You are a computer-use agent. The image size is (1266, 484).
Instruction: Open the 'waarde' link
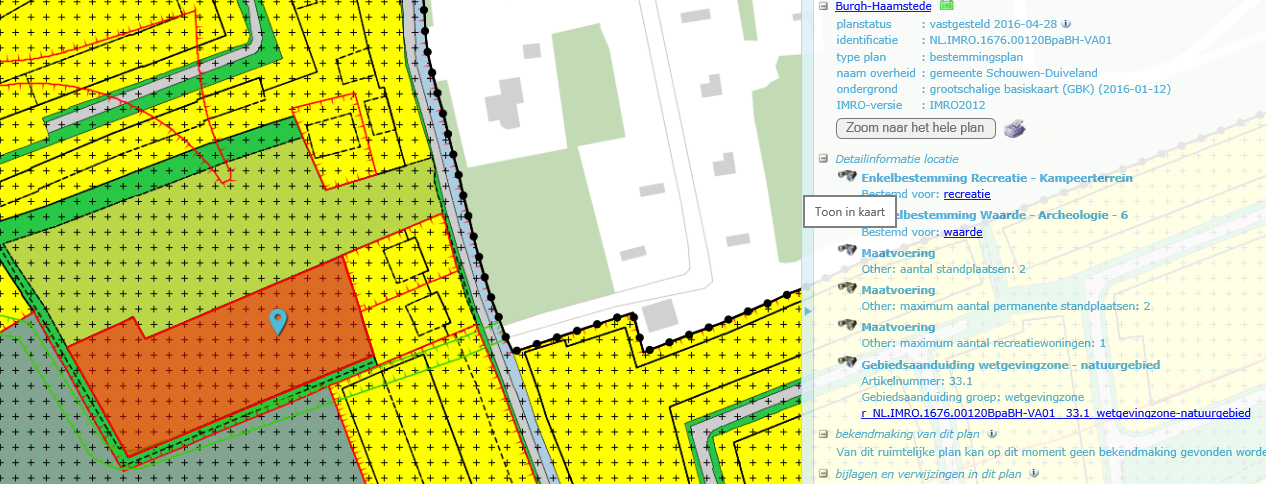tap(962, 232)
